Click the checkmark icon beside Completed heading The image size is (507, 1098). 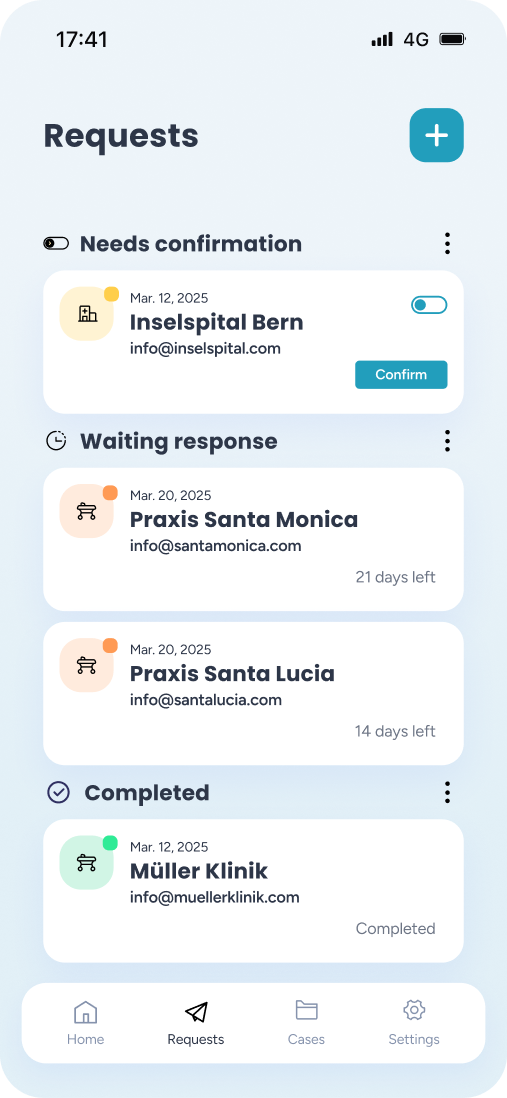[58, 792]
